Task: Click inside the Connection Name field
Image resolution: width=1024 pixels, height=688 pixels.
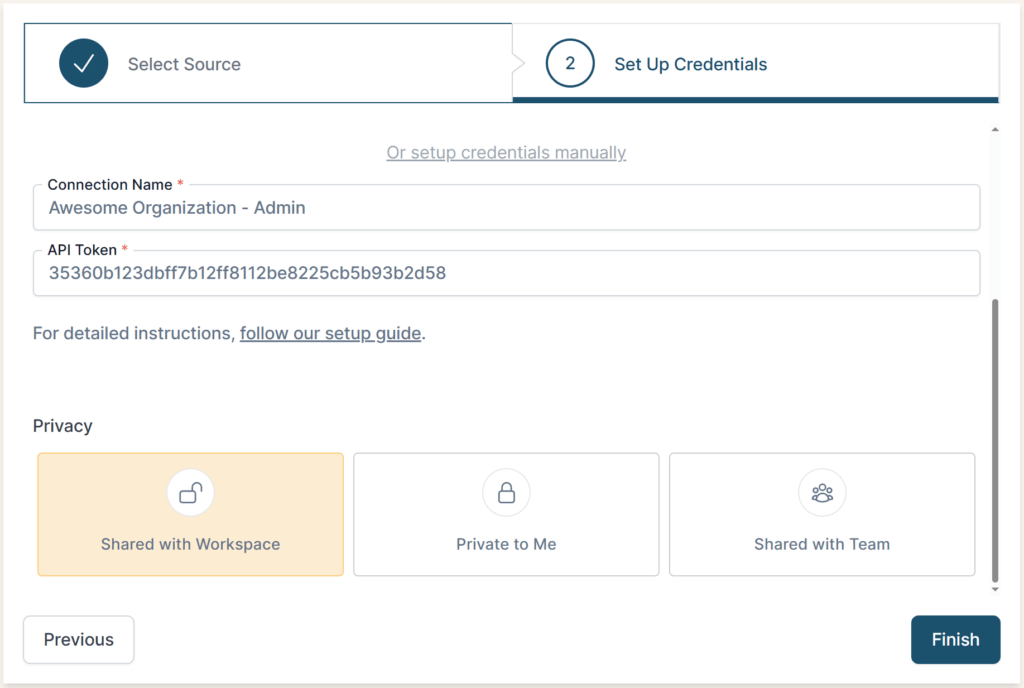Action: tap(506, 207)
